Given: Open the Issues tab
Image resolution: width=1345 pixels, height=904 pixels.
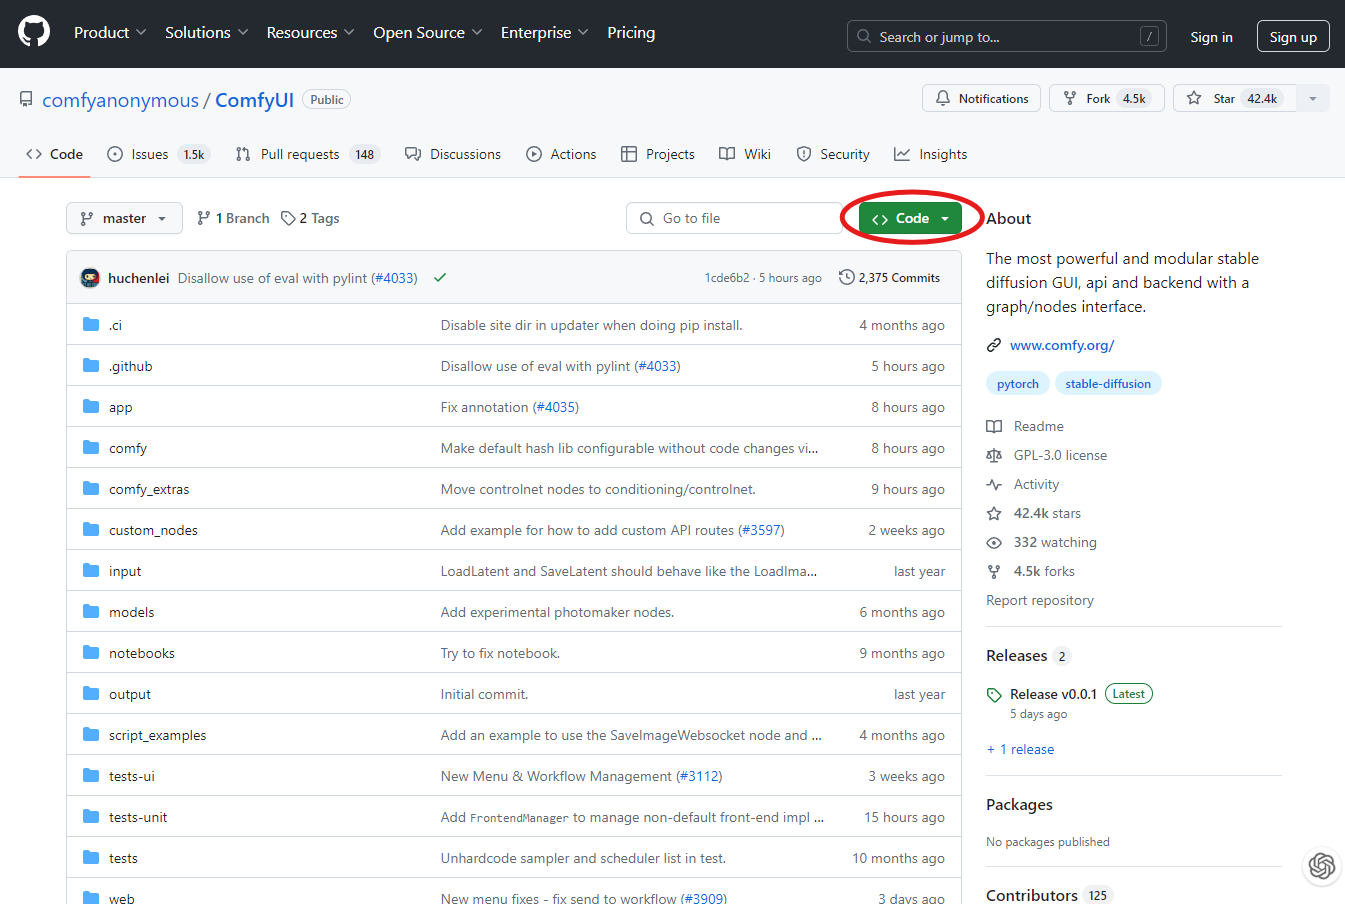Looking at the screenshot, I should point(159,154).
